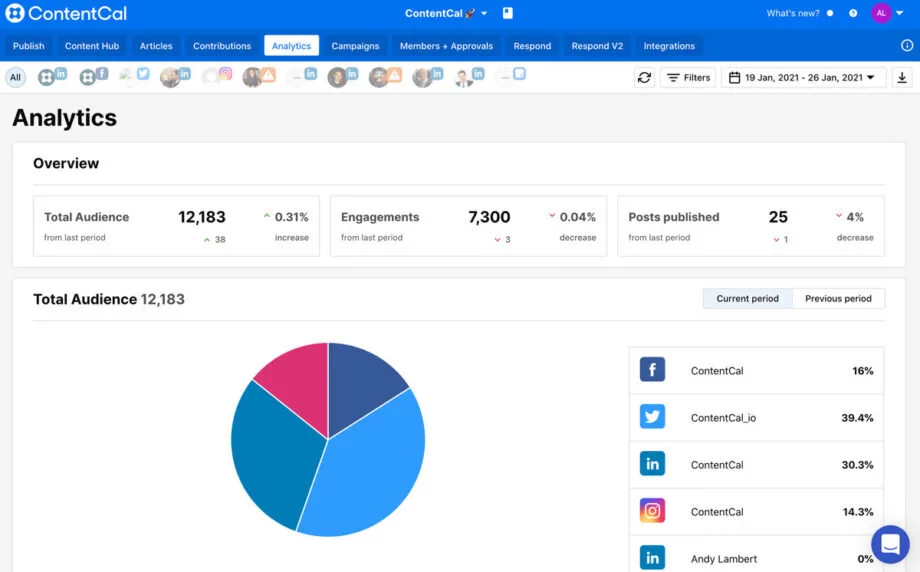Screen dimensions: 920x572
Task: Click the 0.31% increase figure
Action: point(292,217)
